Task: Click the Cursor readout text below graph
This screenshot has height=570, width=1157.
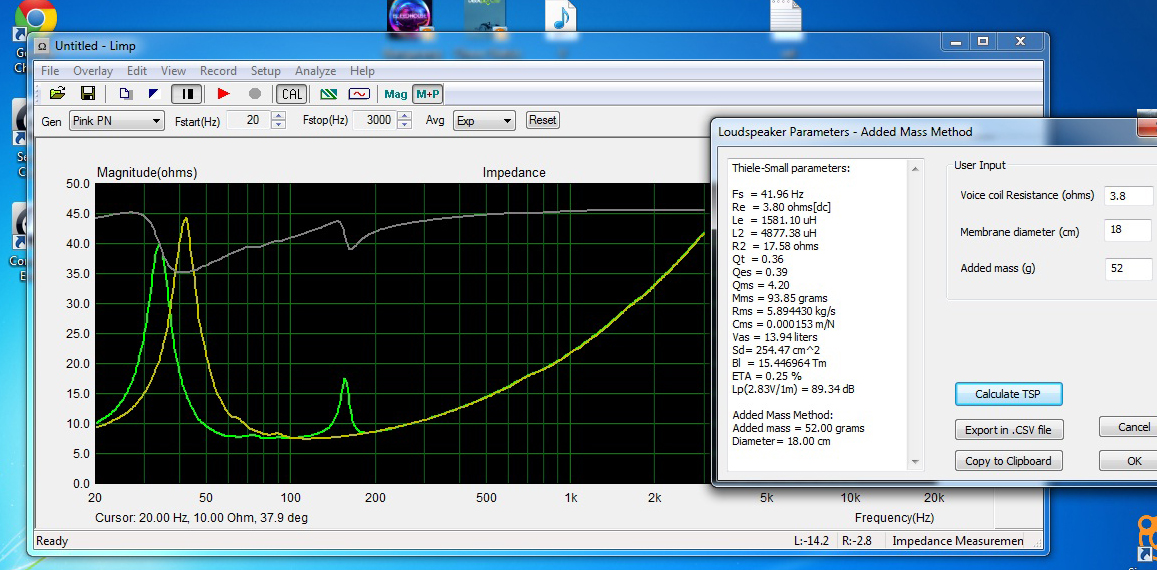Action: click(201, 518)
